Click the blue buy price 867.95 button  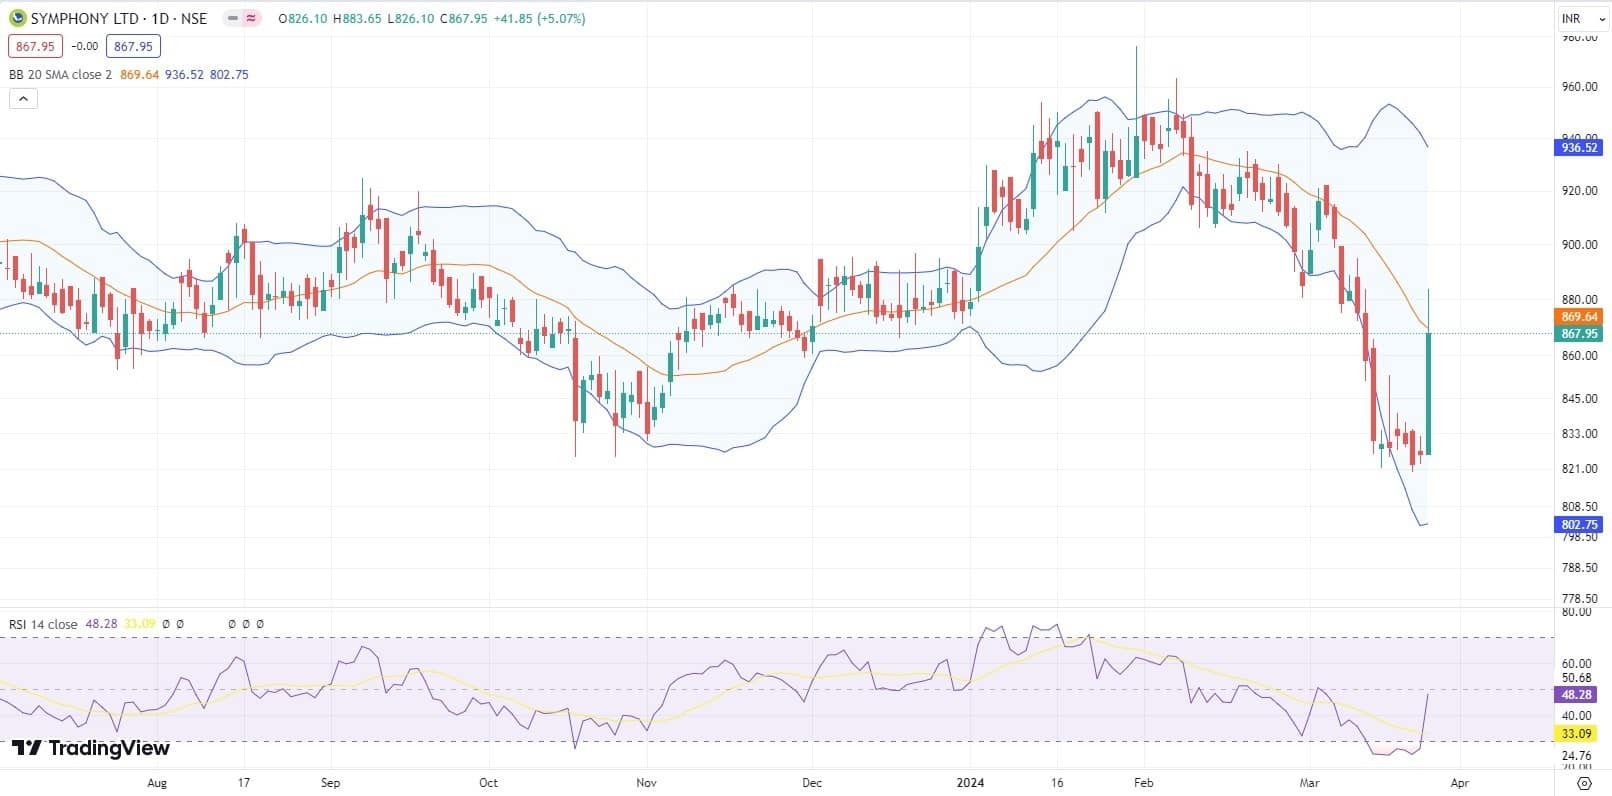coord(133,46)
